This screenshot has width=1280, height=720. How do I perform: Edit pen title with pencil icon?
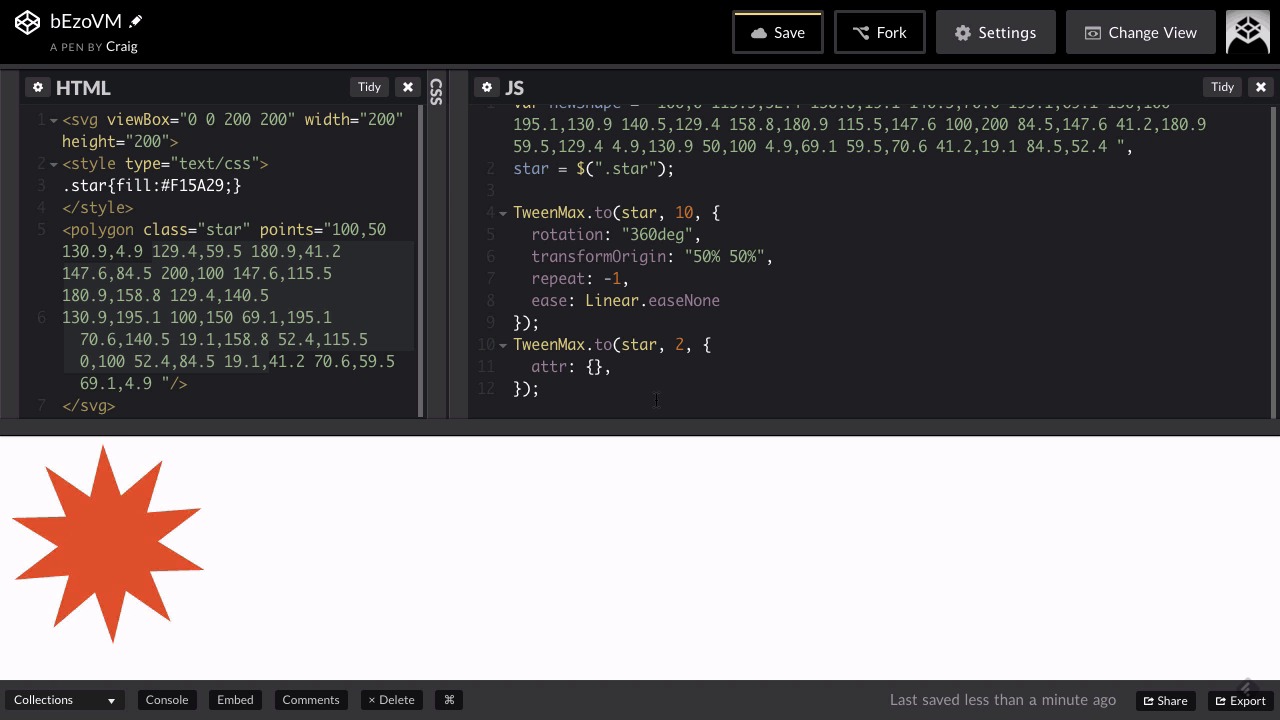136,21
